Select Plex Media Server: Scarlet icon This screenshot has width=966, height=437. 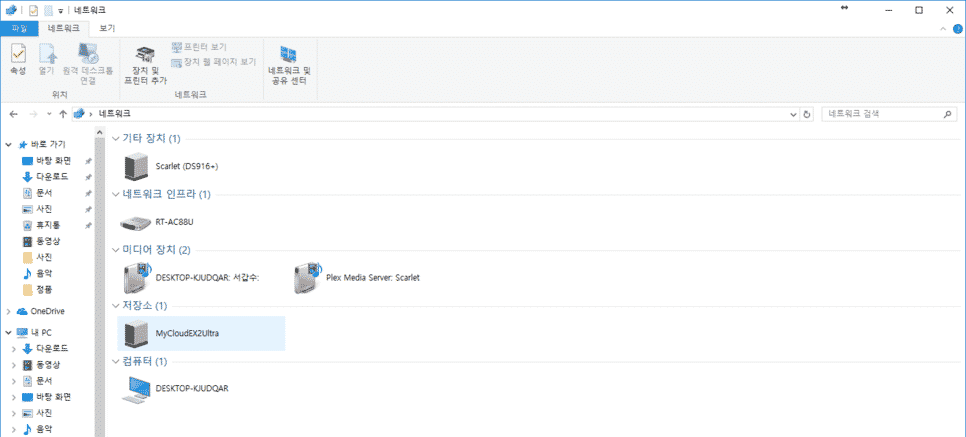point(307,277)
